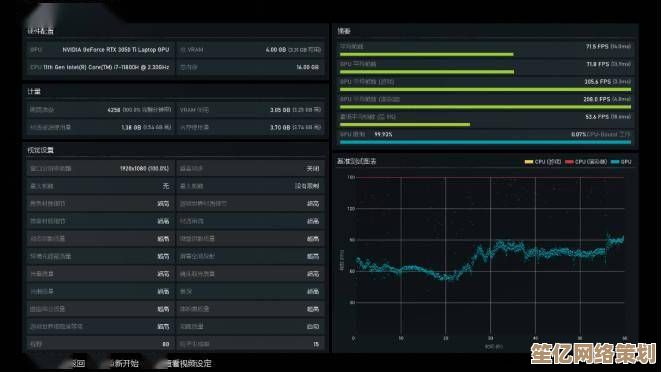This screenshot has height=372, width=662.
Task: Click the teal GPU legend swatch
Action: tap(615, 162)
